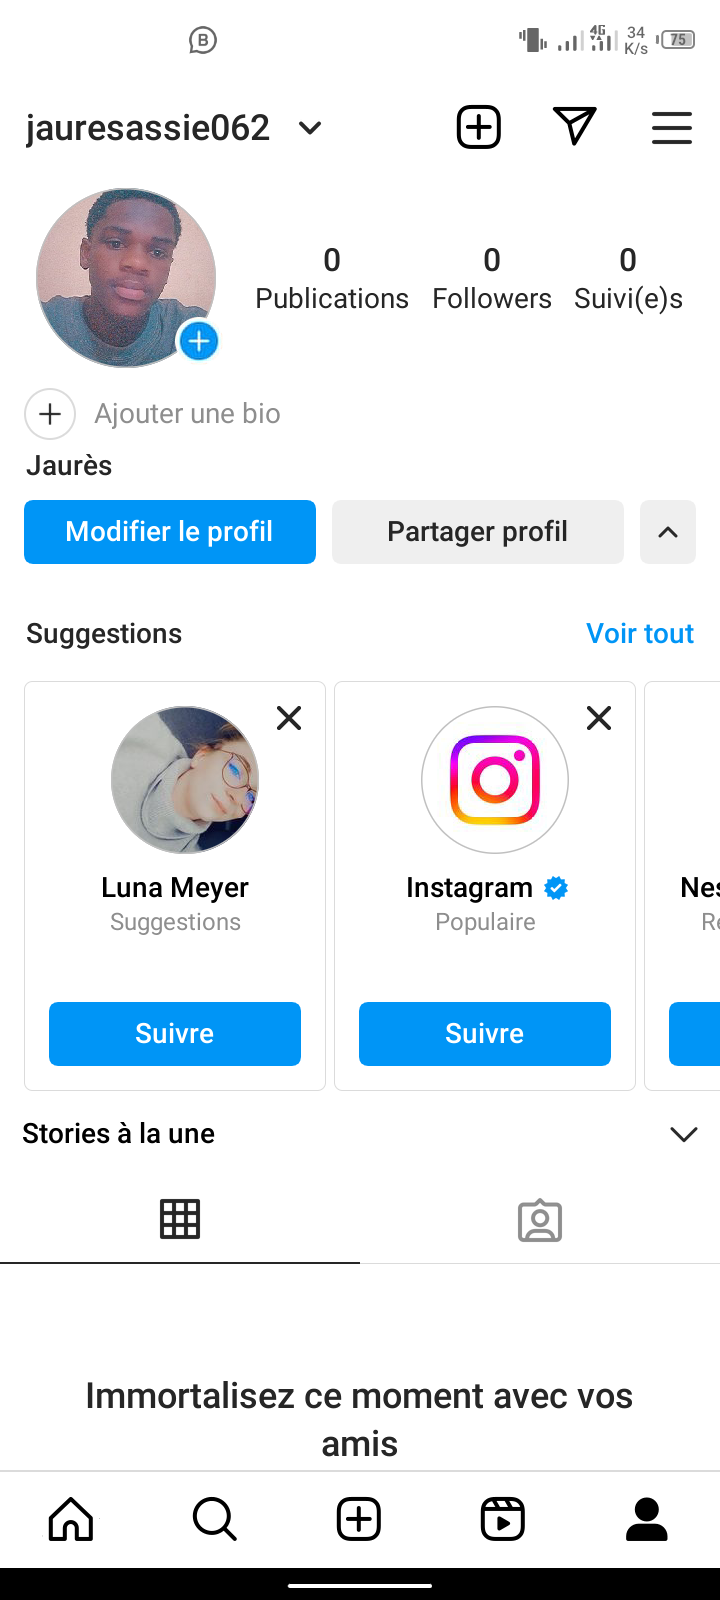Tap the Ajouter une bio plus circle

click(50, 414)
